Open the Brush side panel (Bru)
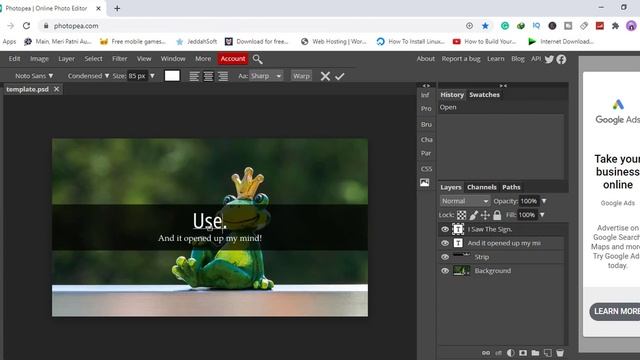This screenshot has width=640, height=360. point(426,124)
